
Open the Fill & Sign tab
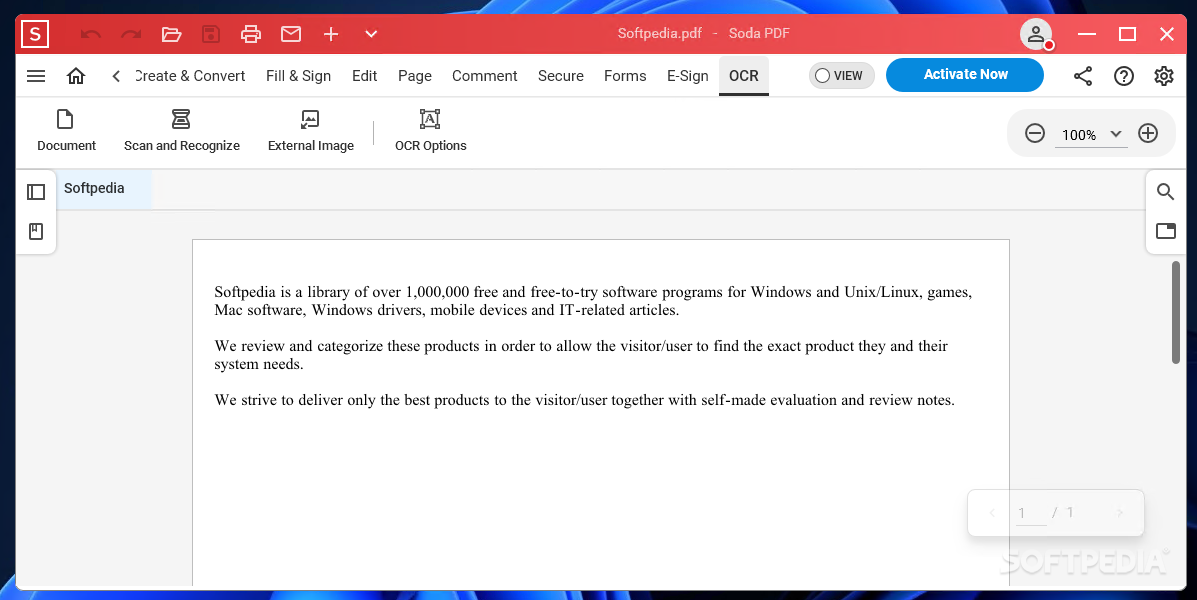coord(298,76)
